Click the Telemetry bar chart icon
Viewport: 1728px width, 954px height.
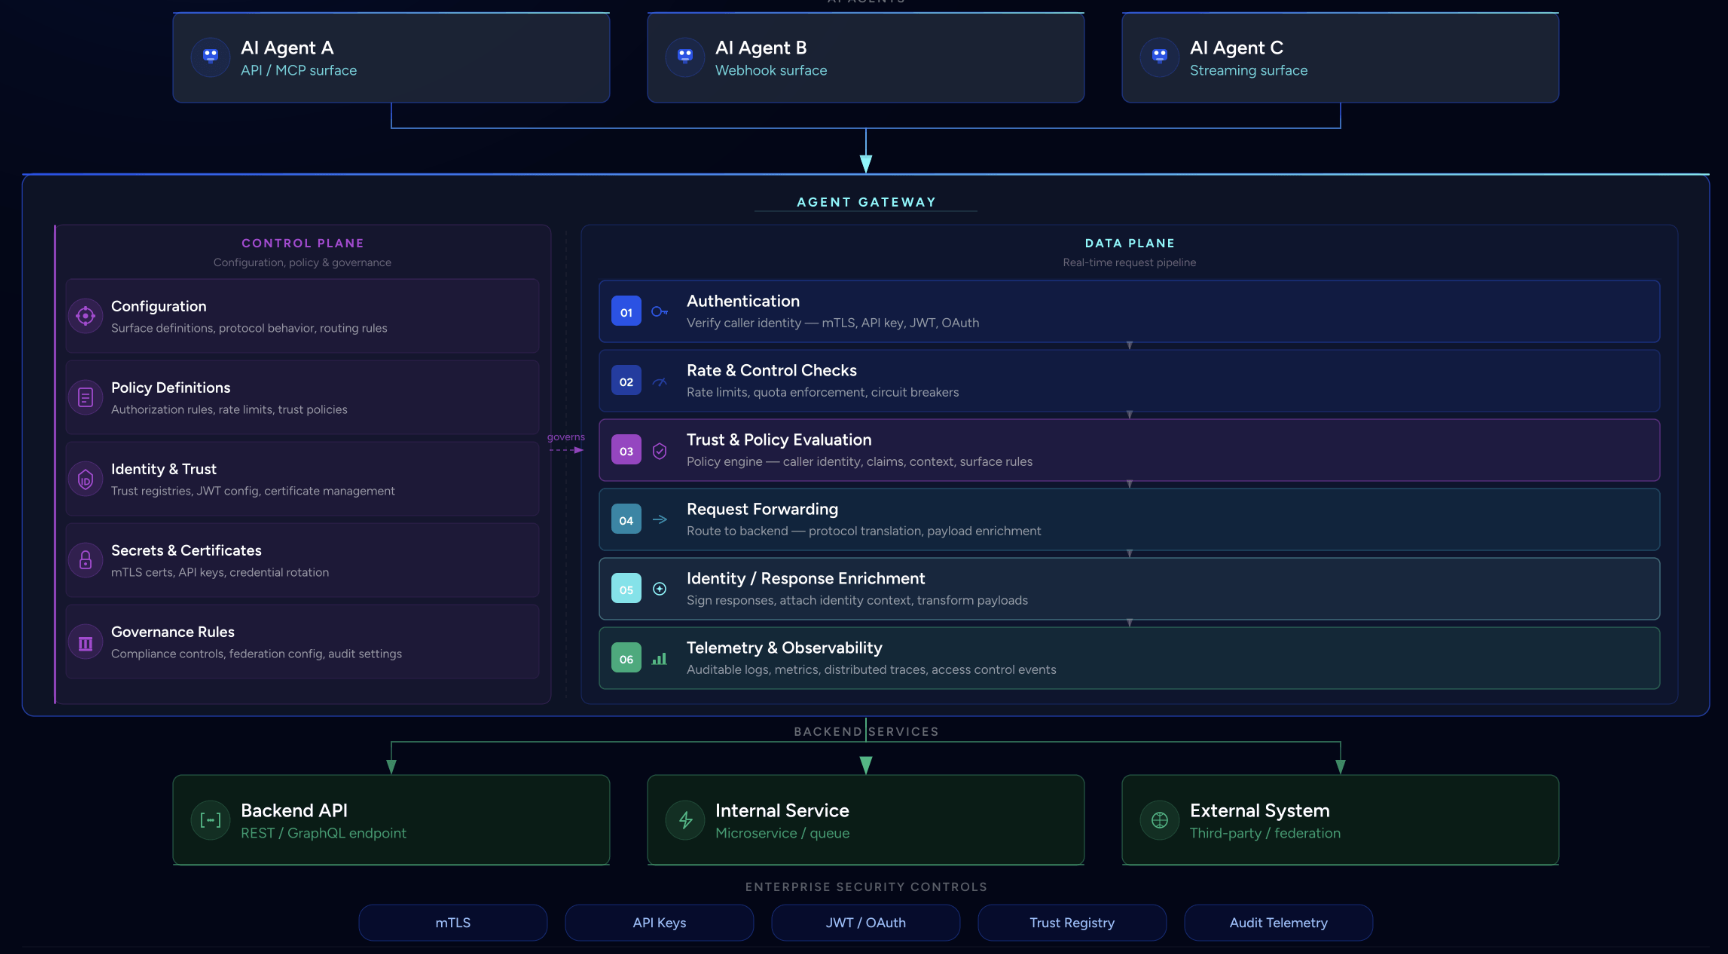(x=659, y=659)
